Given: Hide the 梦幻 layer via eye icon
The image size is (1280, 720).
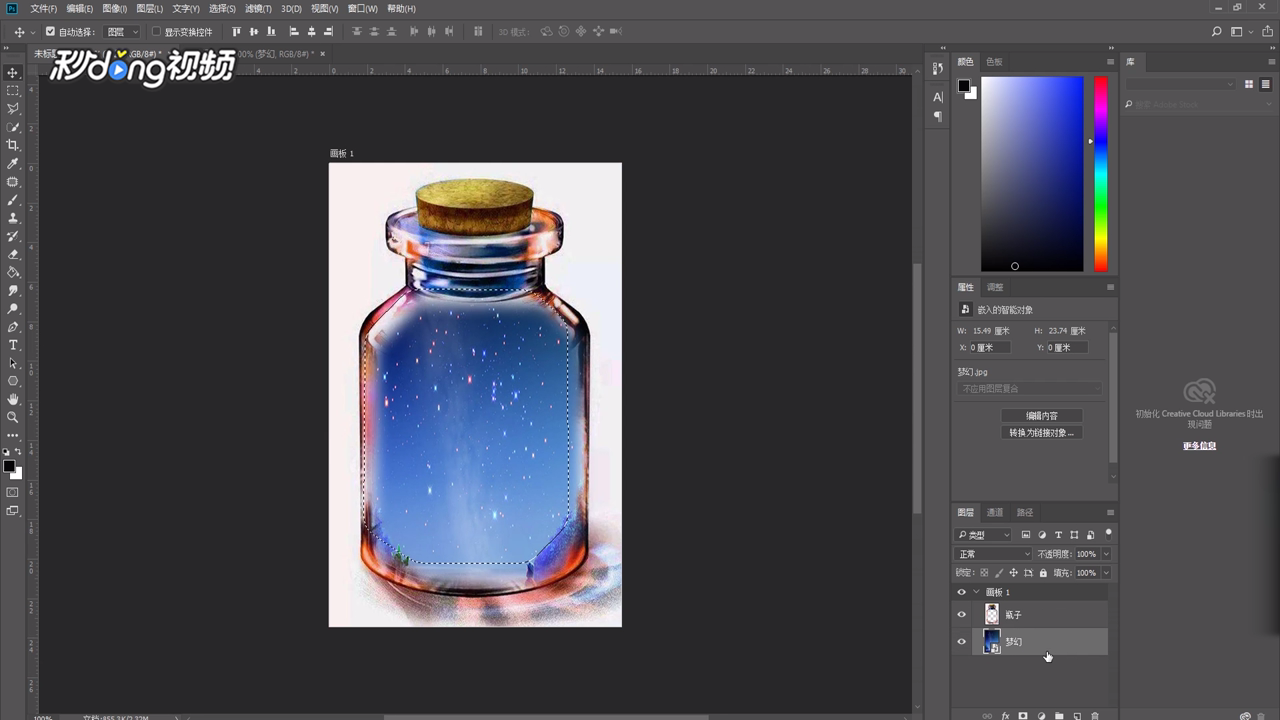Looking at the screenshot, I should (962, 642).
